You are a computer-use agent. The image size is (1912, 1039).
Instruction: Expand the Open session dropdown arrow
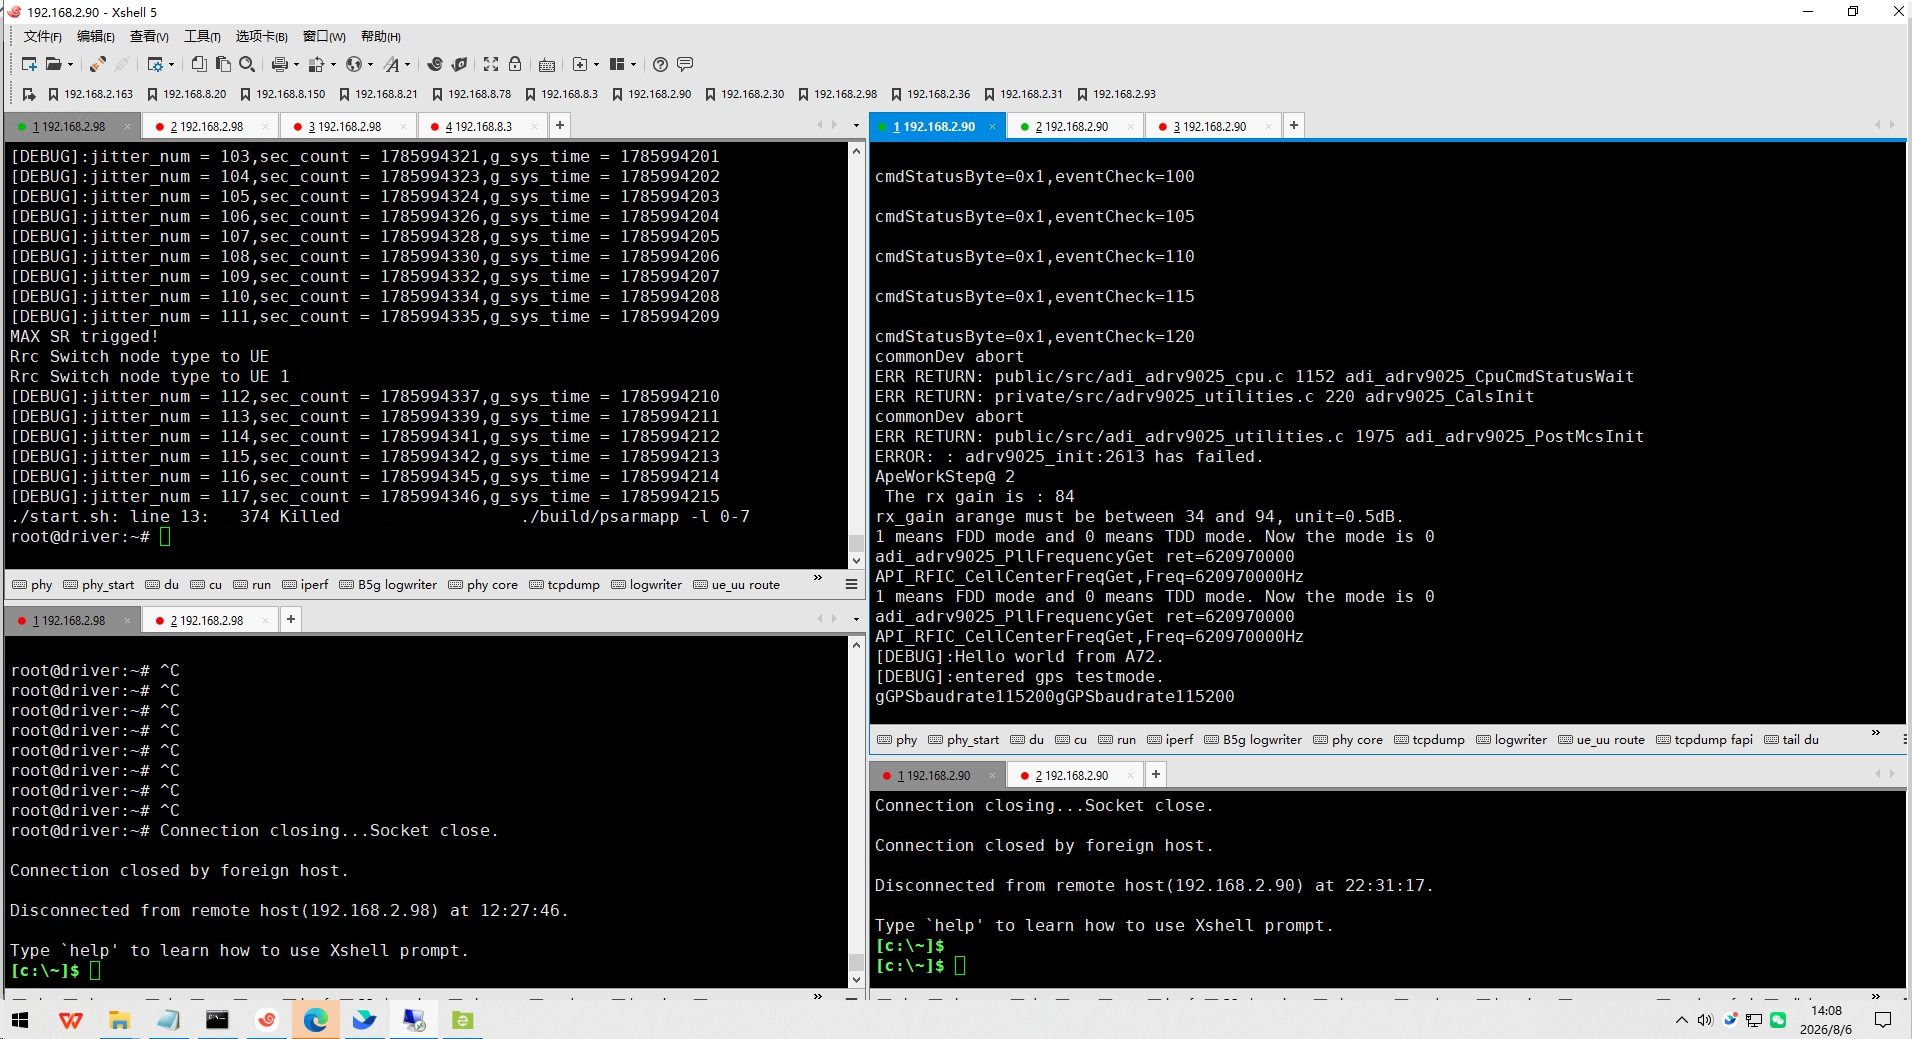(x=70, y=65)
